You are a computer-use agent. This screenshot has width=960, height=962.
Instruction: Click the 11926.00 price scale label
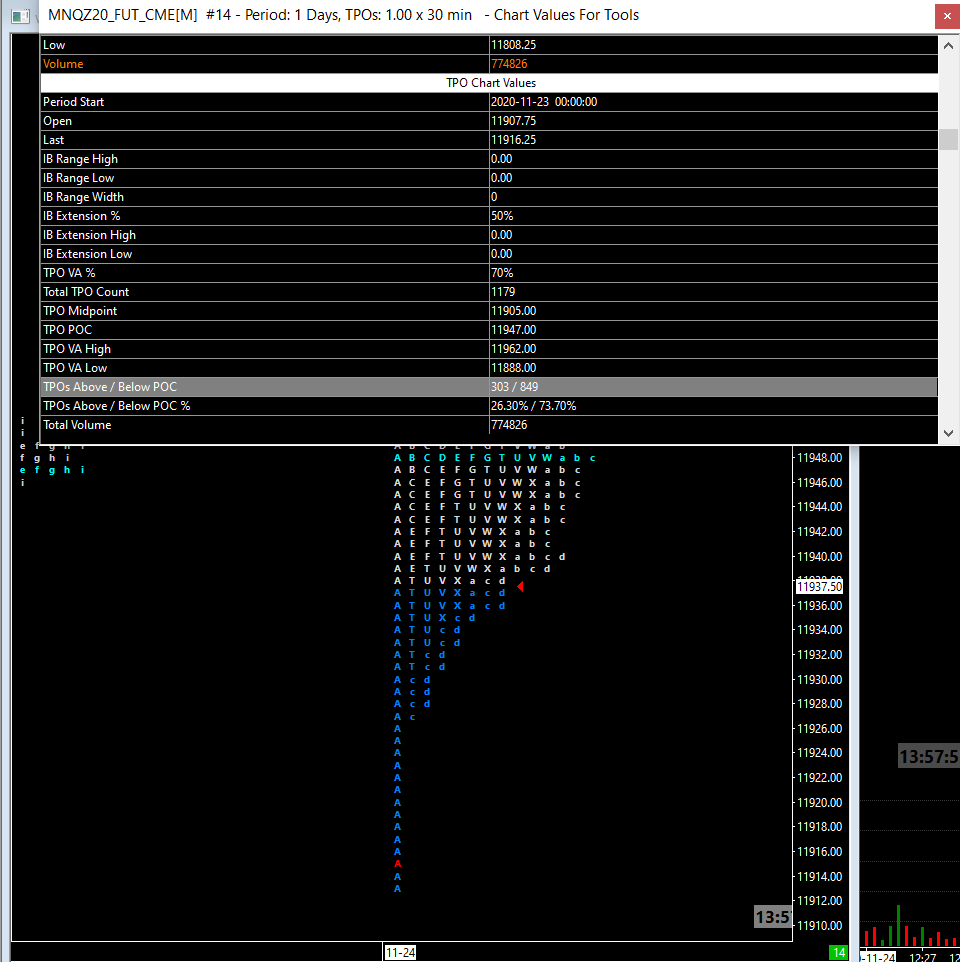point(820,728)
